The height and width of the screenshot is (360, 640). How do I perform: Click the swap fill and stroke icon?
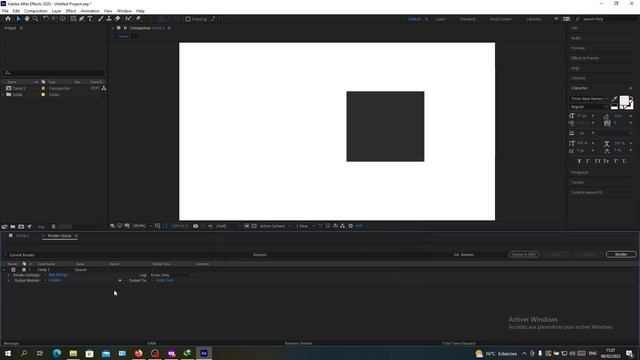(631, 98)
